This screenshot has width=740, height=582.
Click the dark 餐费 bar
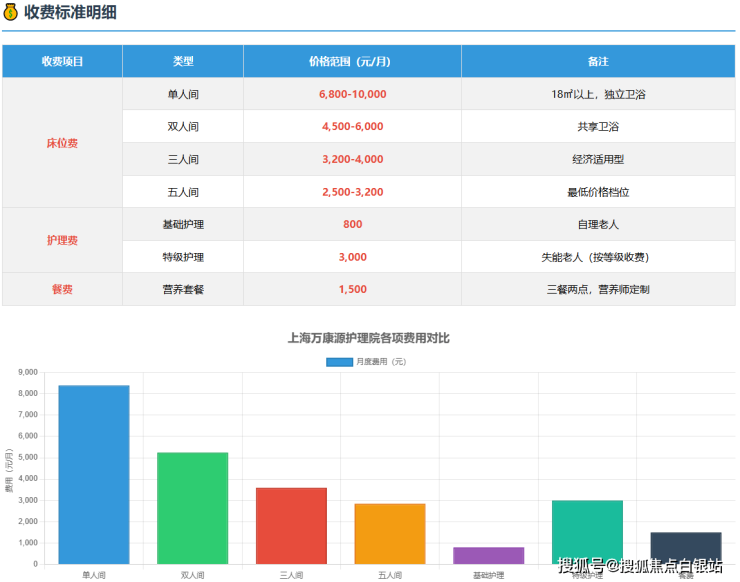tap(685, 547)
